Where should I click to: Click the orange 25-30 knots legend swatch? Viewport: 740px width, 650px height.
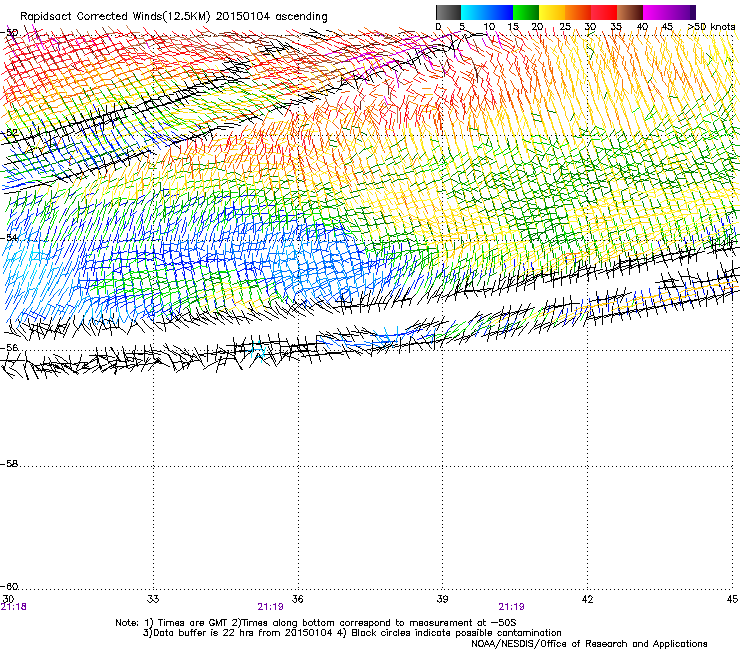578,12
